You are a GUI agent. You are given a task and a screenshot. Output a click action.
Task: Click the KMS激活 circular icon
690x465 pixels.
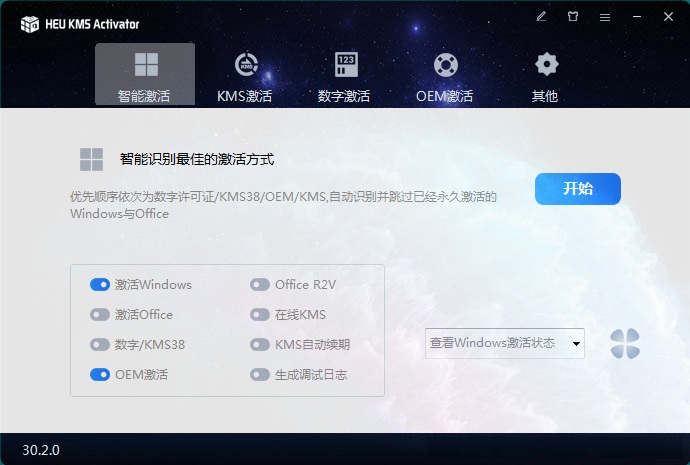[x=246, y=65]
